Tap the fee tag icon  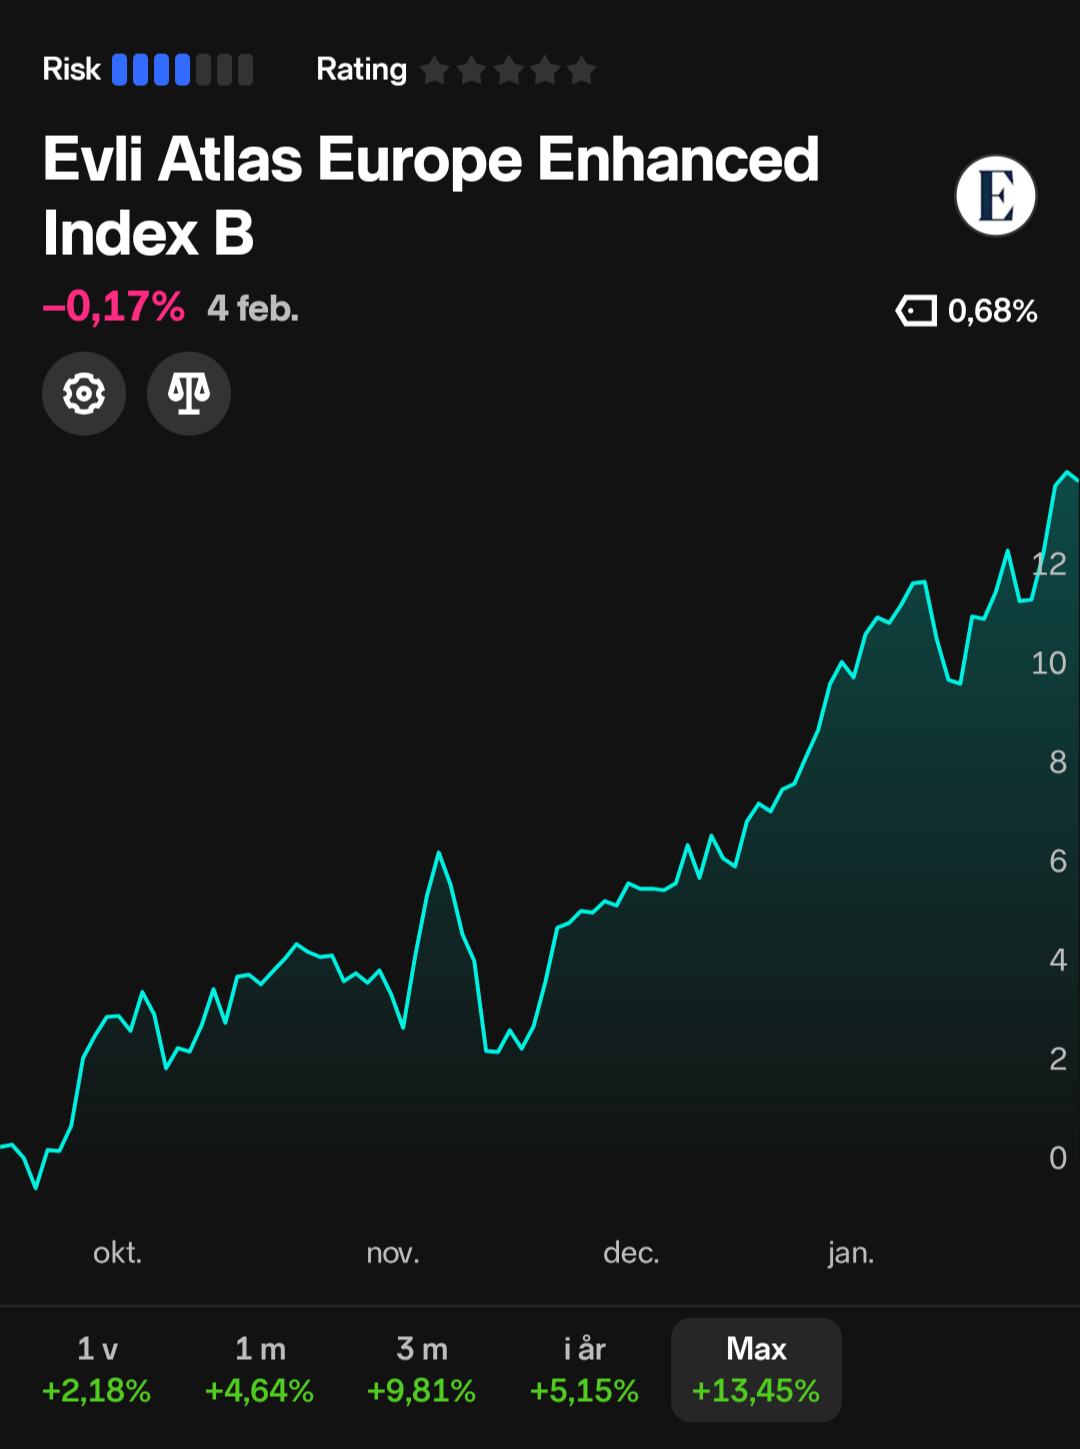(x=916, y=311)
